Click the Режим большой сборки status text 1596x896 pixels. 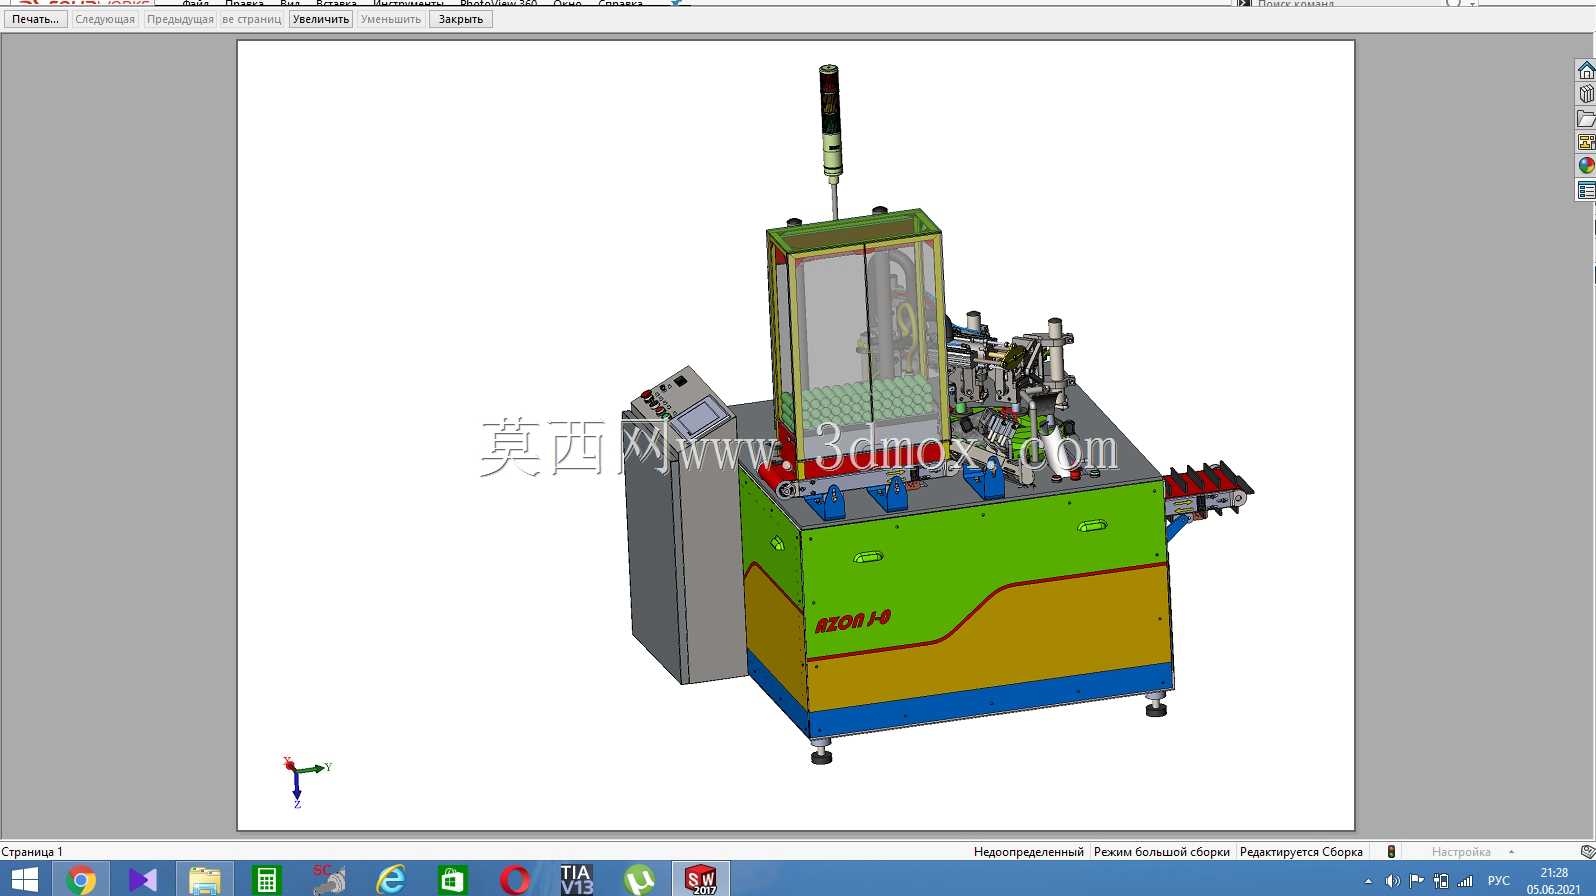coord(1162,852)
